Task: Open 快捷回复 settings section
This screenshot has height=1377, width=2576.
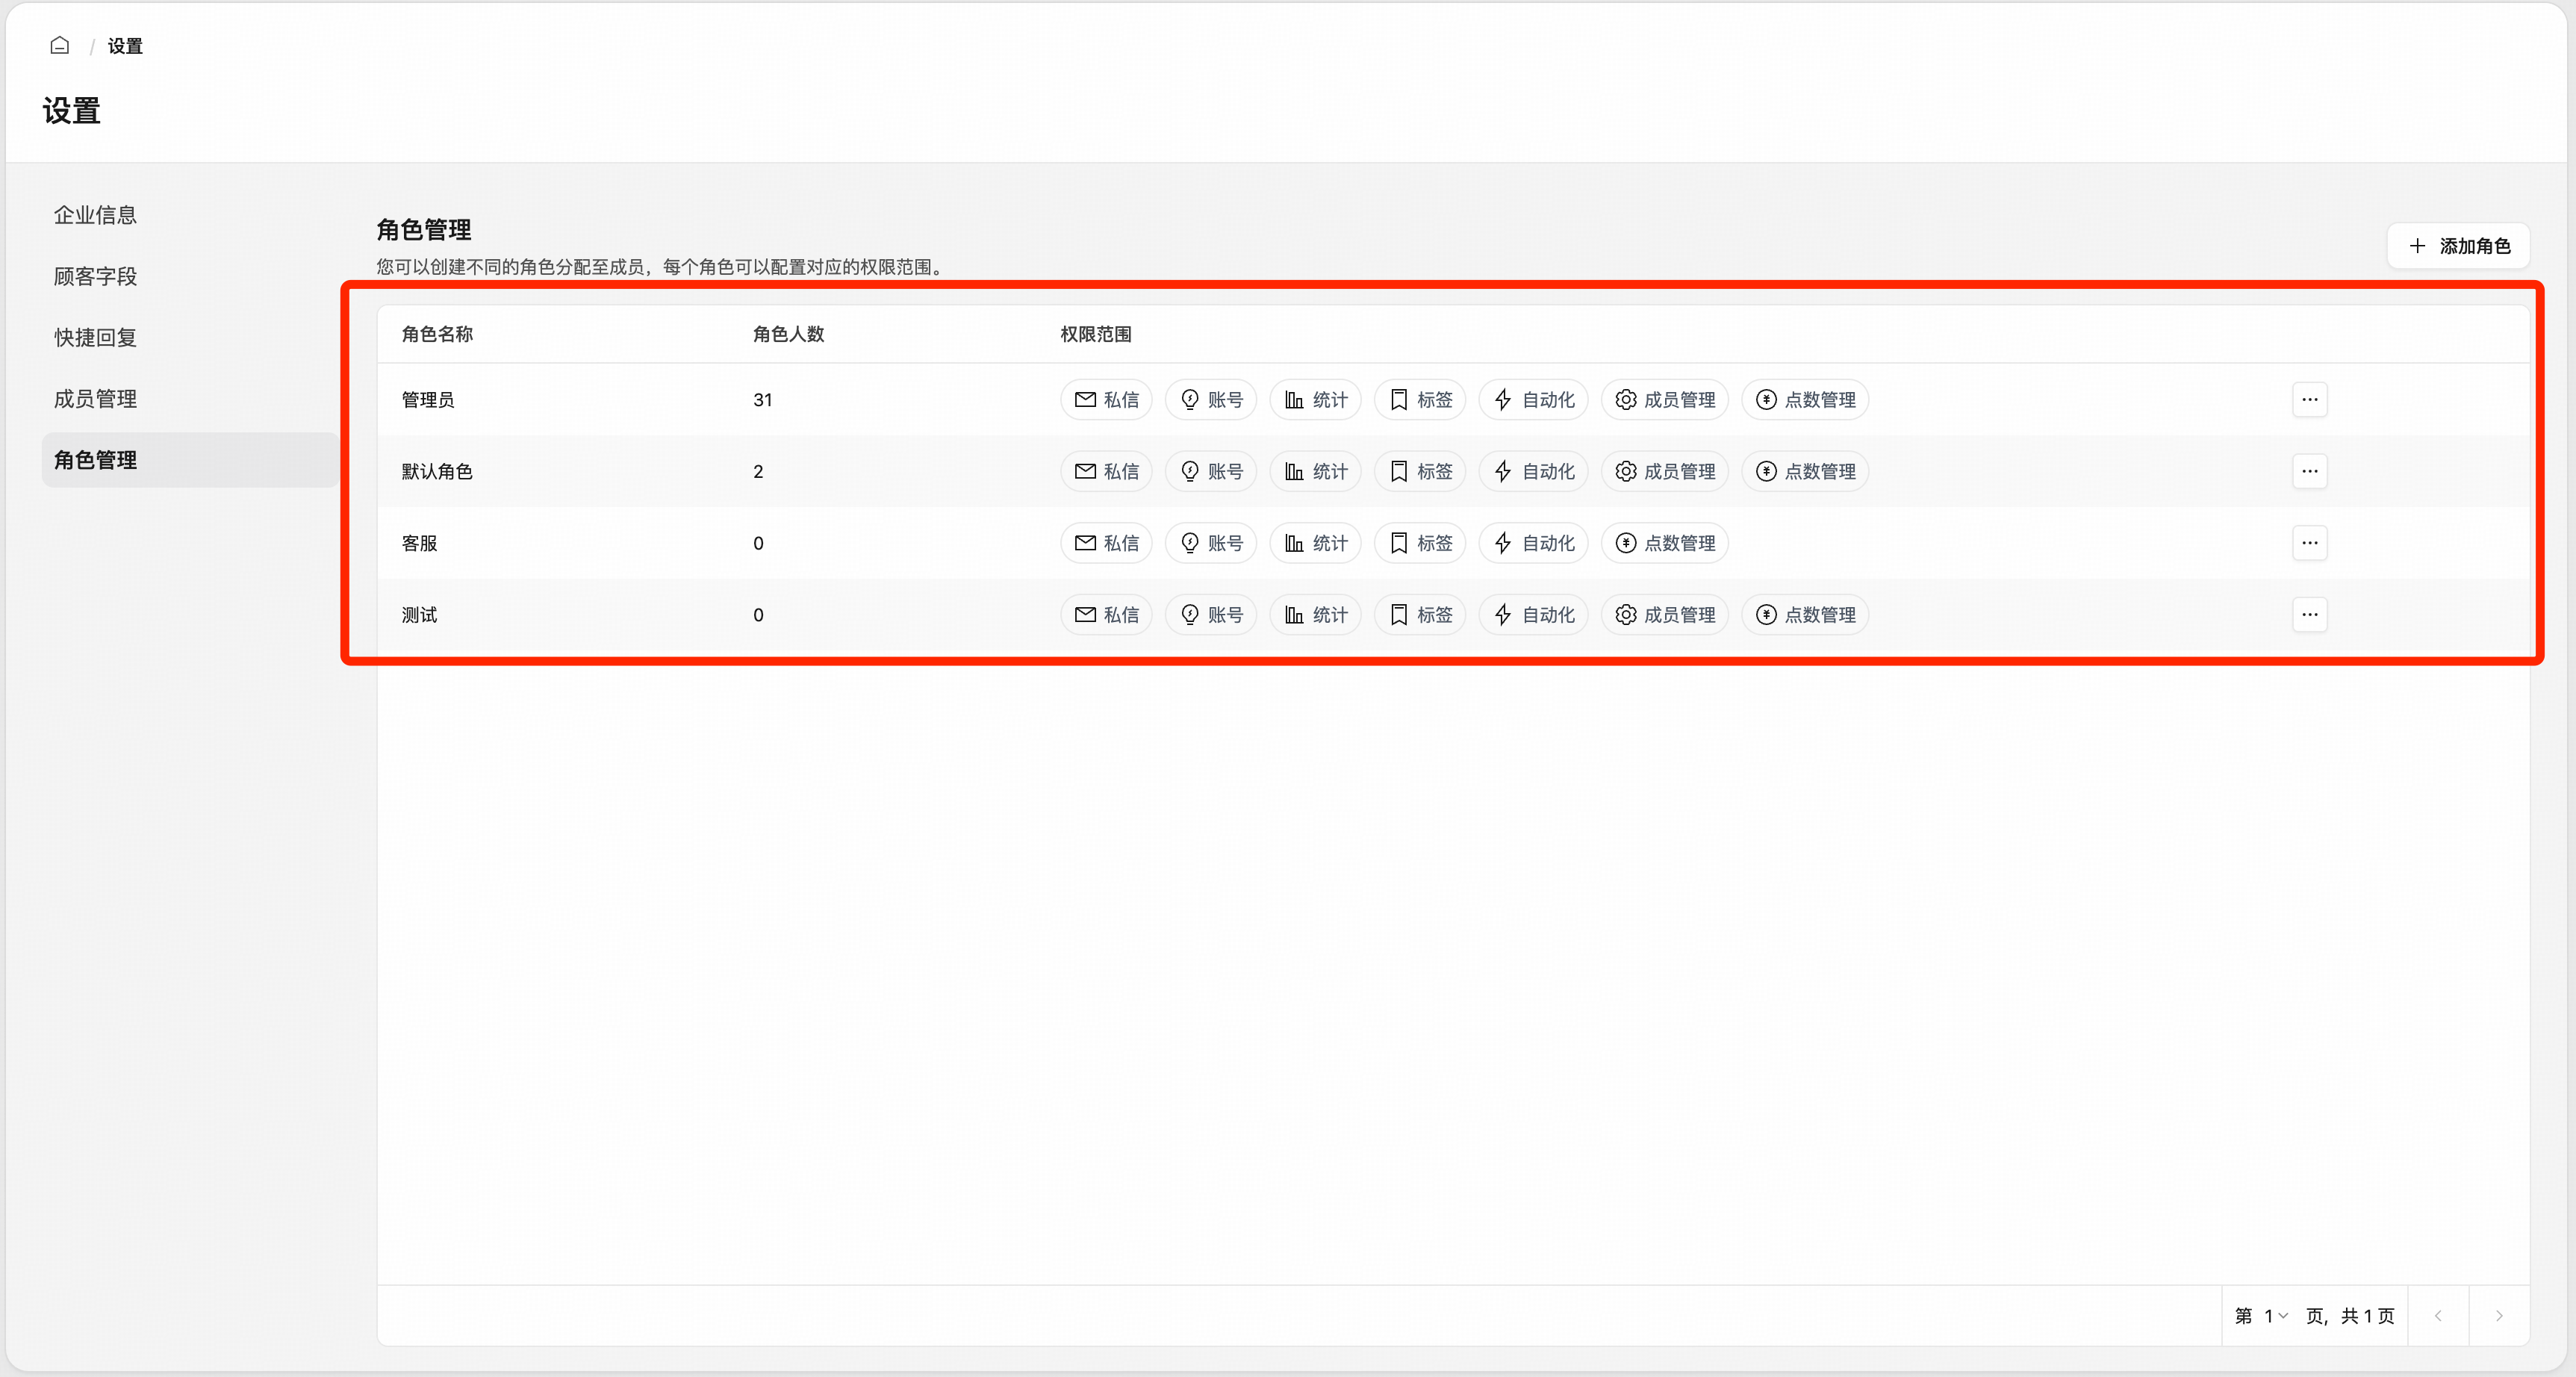Action: pyautogui.click(x=95, y=338)
